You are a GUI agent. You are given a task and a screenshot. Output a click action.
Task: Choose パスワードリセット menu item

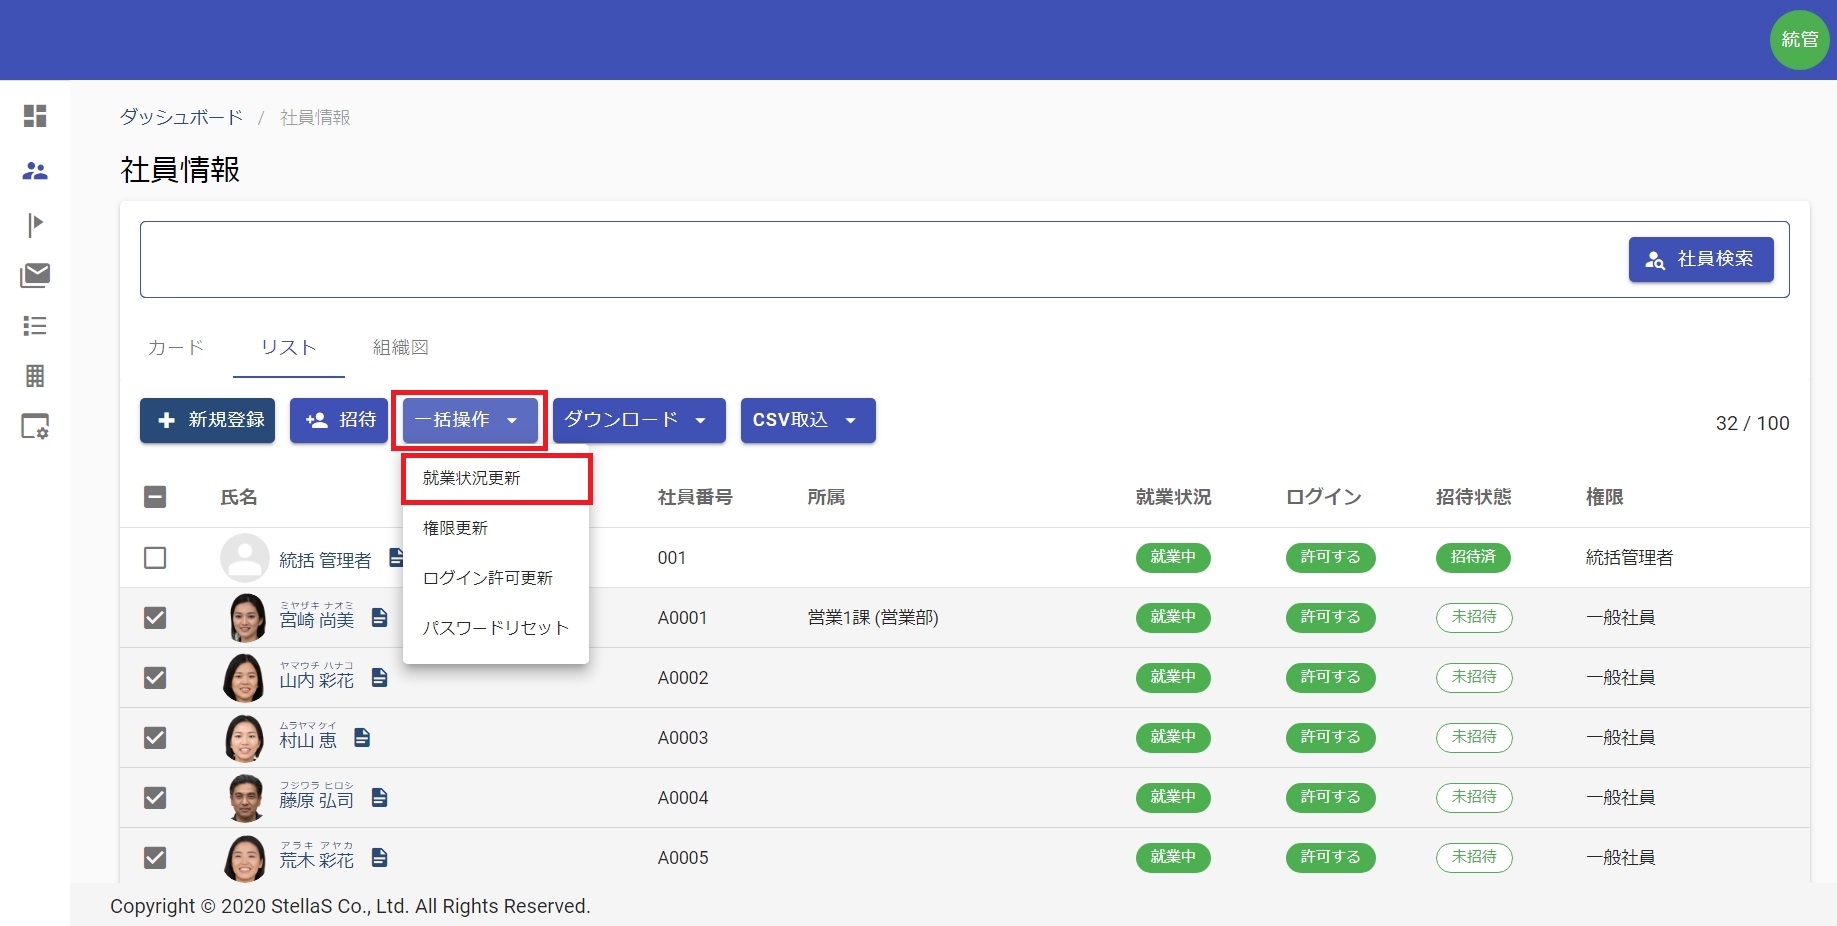(x=496, y=628)
